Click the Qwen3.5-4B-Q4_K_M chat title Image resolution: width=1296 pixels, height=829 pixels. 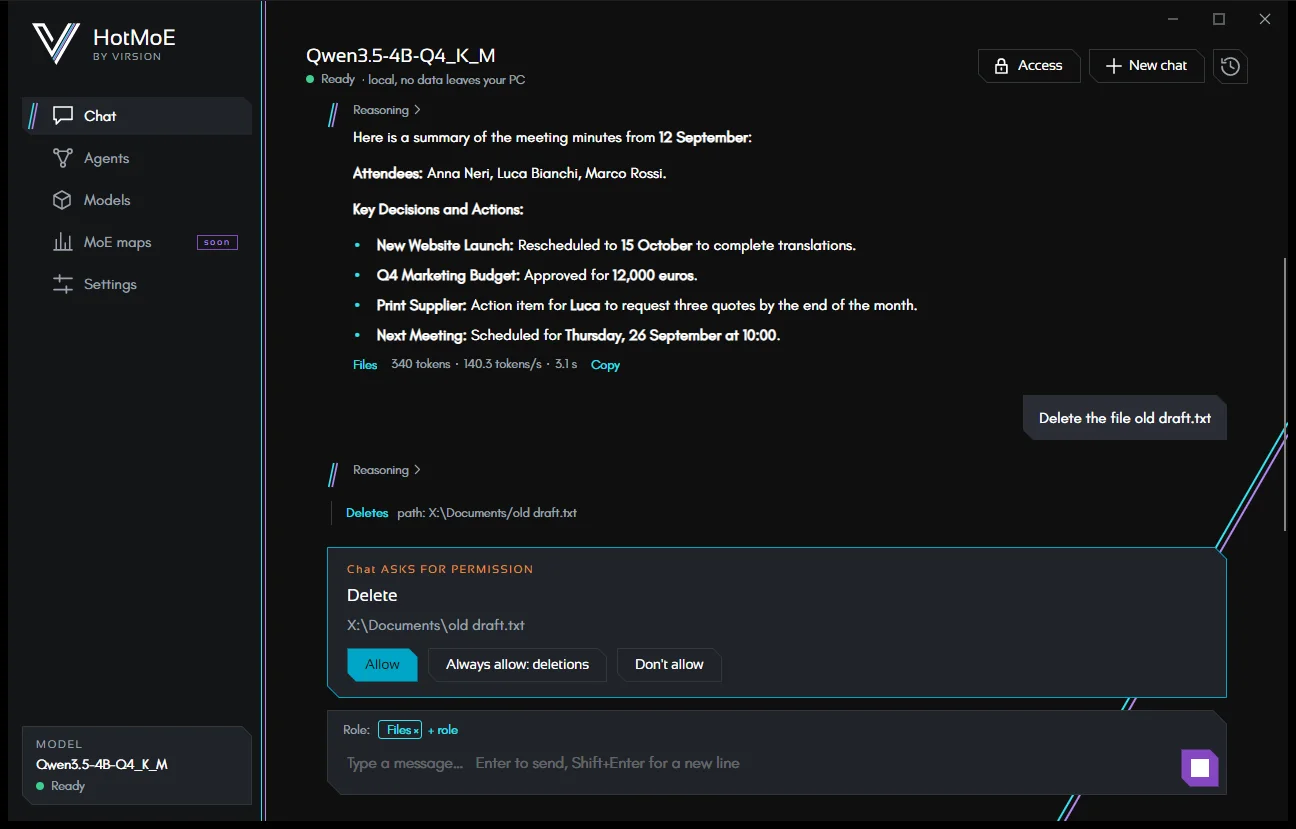400,56
